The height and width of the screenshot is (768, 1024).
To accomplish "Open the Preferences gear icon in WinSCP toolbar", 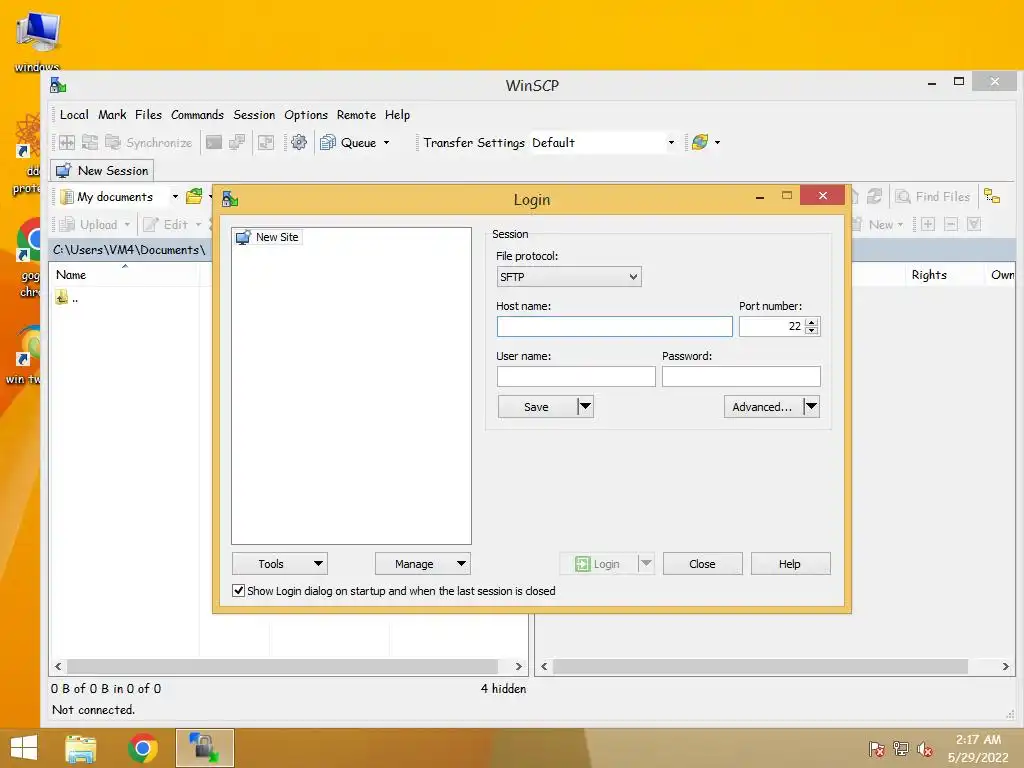I will click(x=298, y=142).
